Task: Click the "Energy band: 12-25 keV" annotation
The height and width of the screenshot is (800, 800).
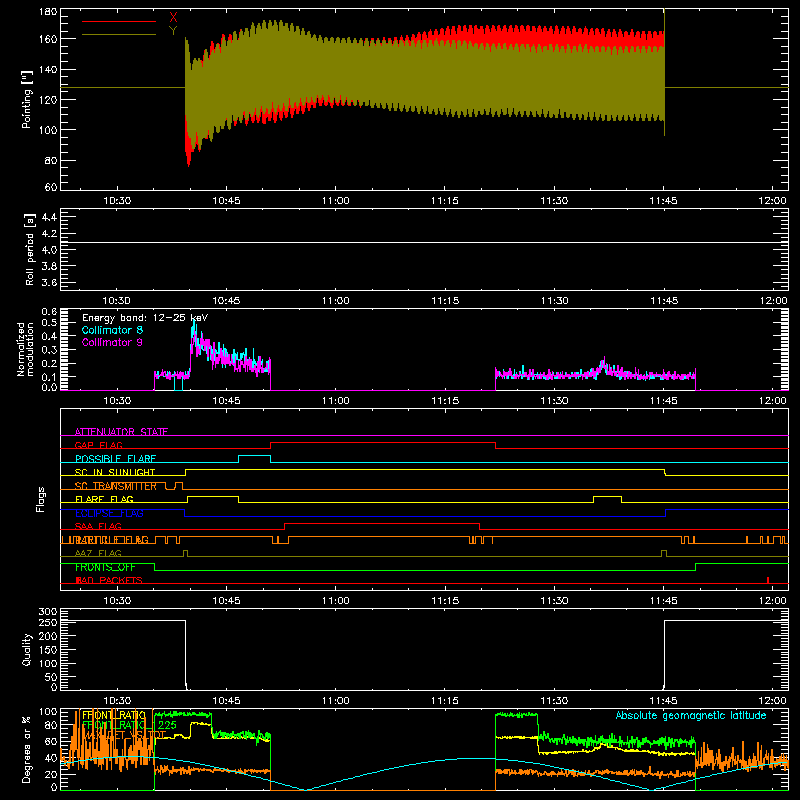Action: coord(145,318)
